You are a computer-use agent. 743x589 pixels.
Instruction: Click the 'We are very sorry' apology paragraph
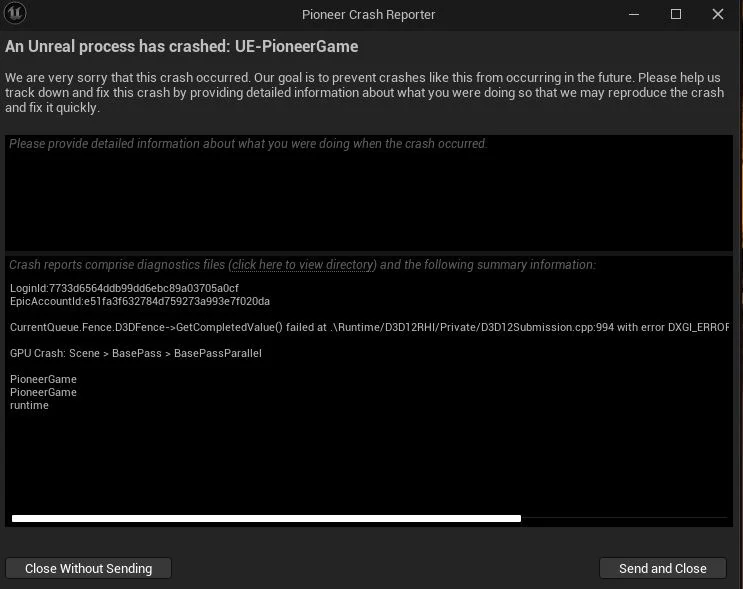tap(364, 92)
